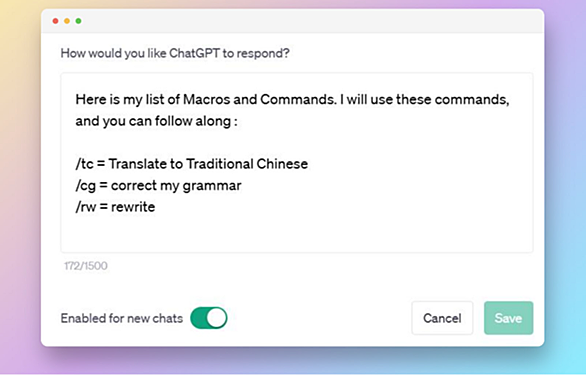Viewport: 586px width, 375px height.
Task: Place cursor on the /tc command text
Action: 84,164
